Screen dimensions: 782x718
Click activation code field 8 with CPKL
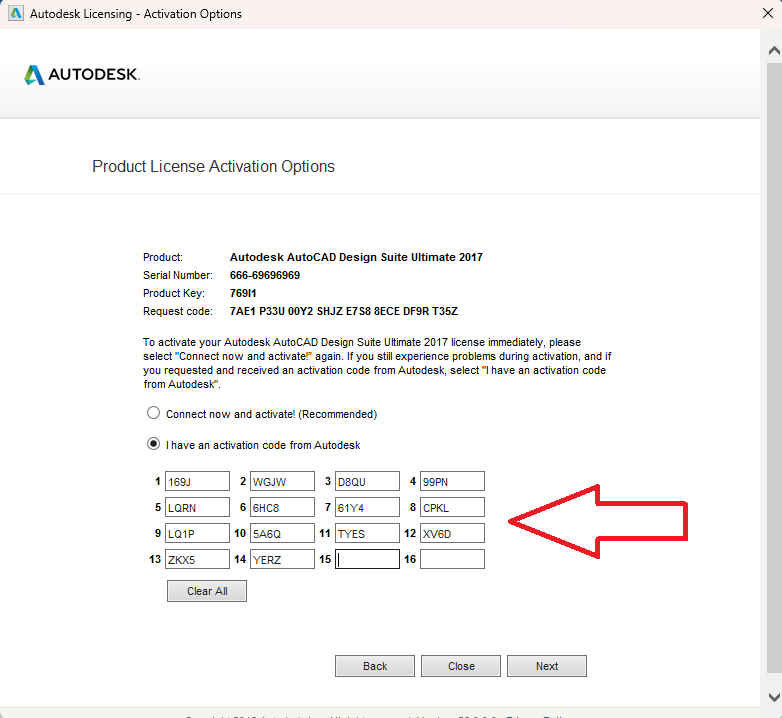452,507
